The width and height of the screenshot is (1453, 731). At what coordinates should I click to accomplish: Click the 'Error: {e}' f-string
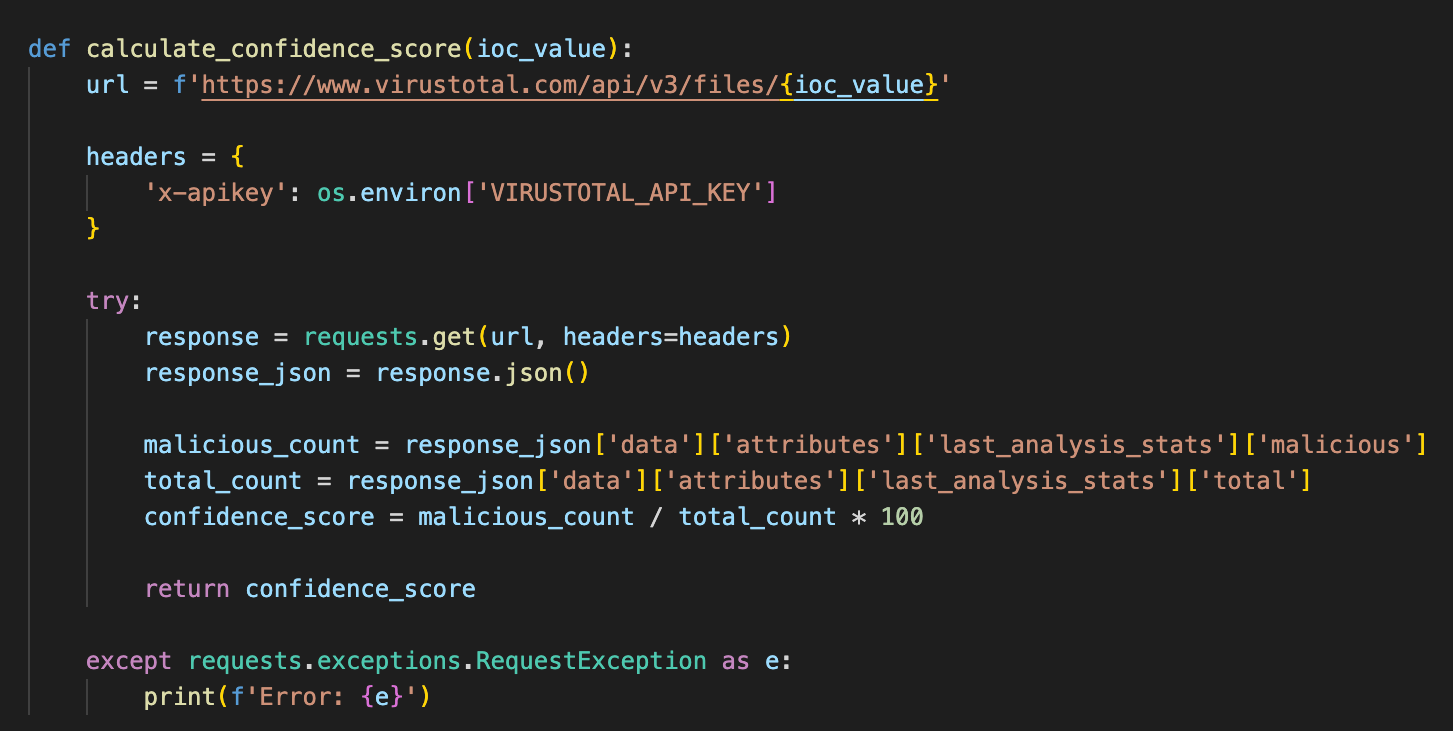pos(324,697)
